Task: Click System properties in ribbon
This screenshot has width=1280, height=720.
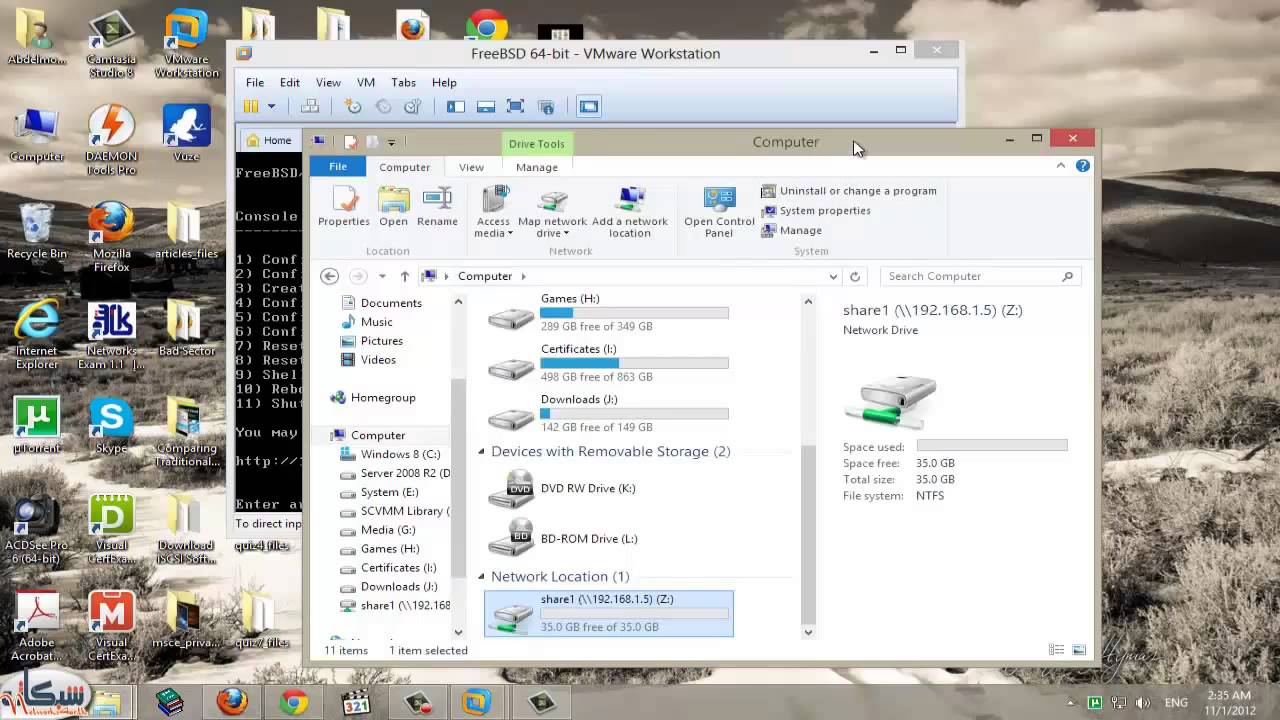Action: coord(816,211)
